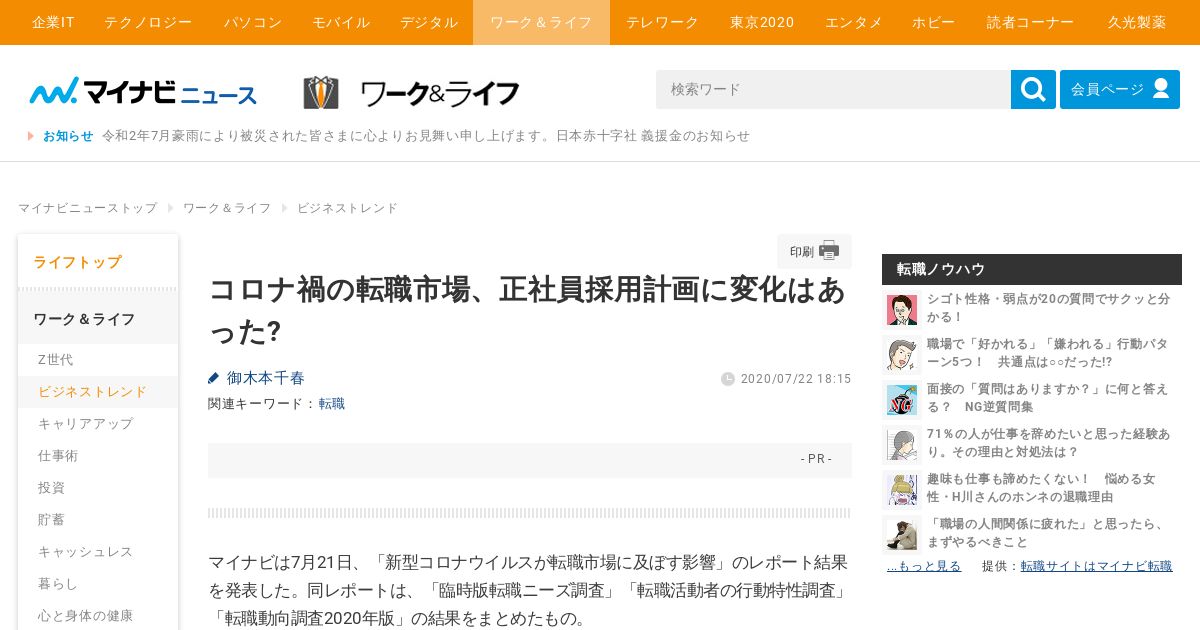Click the 転職 related keyword link

tap(332, 404)
